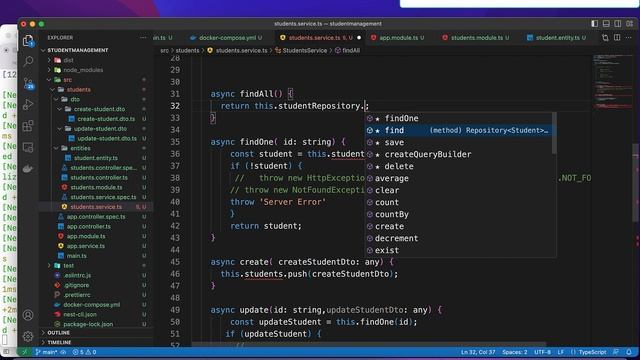Screen dimensions: 640x360
Task: Select the delete suggestion
Action: pos(458,166)
